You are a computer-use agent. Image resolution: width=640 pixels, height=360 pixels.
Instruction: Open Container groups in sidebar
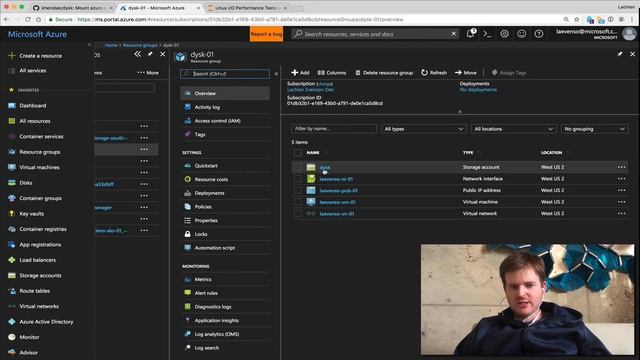(x=40, y=198)
